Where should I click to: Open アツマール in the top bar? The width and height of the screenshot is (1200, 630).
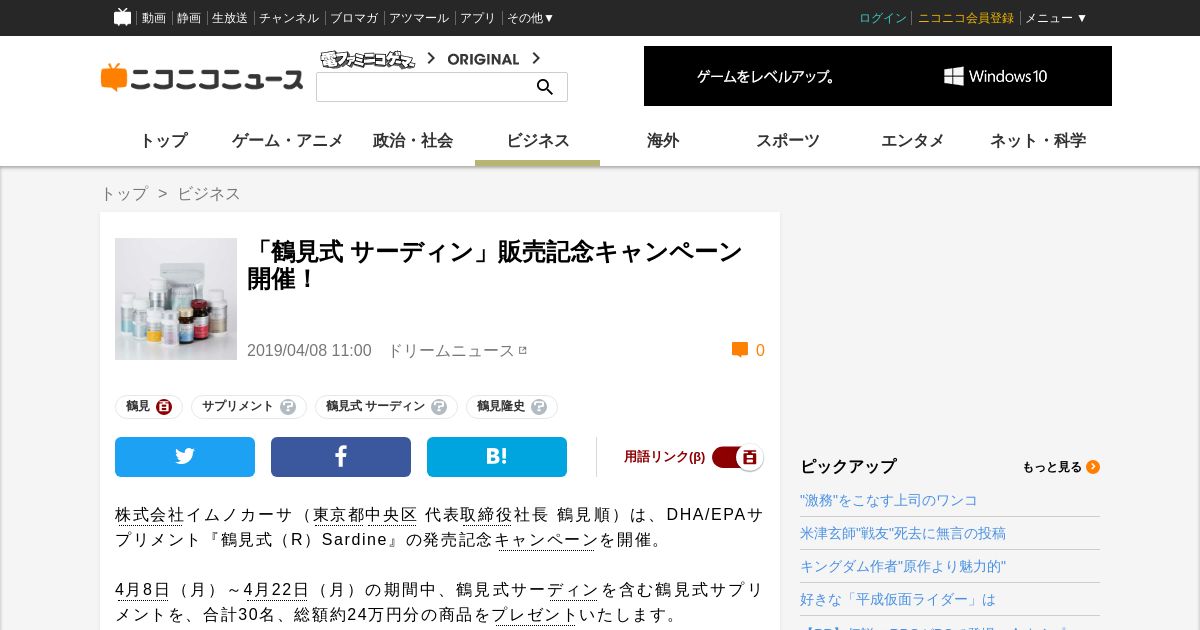pos(419,18)
